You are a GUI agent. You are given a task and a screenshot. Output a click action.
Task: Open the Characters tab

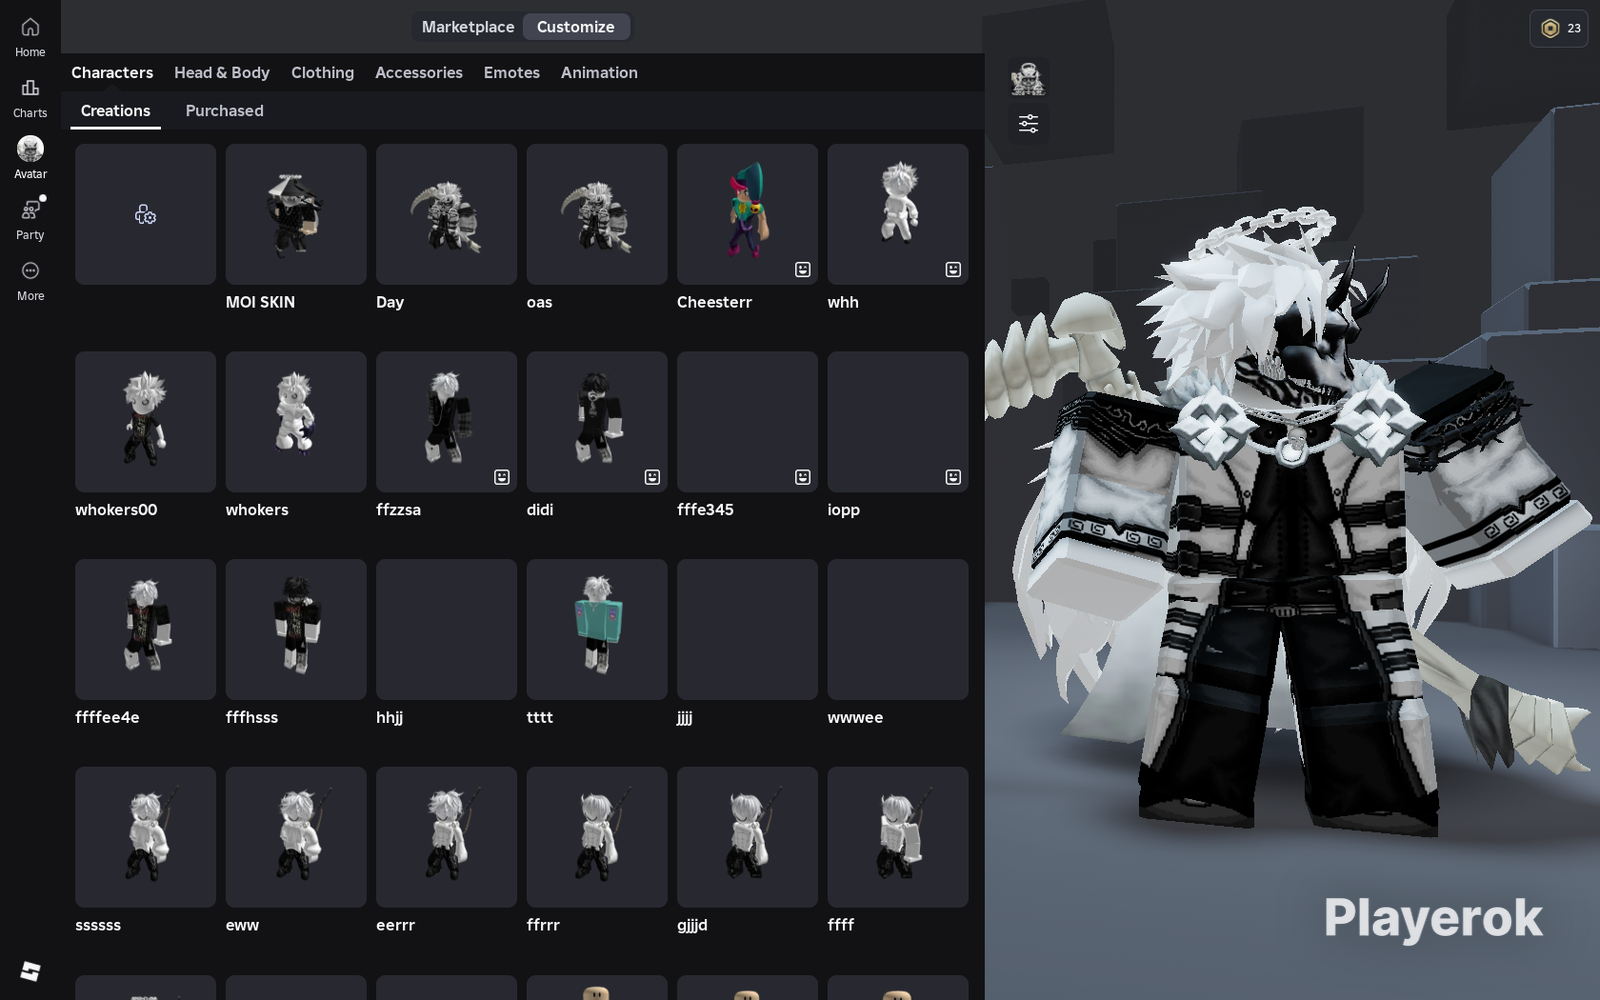pyautogui.click(x=112, y=72)
